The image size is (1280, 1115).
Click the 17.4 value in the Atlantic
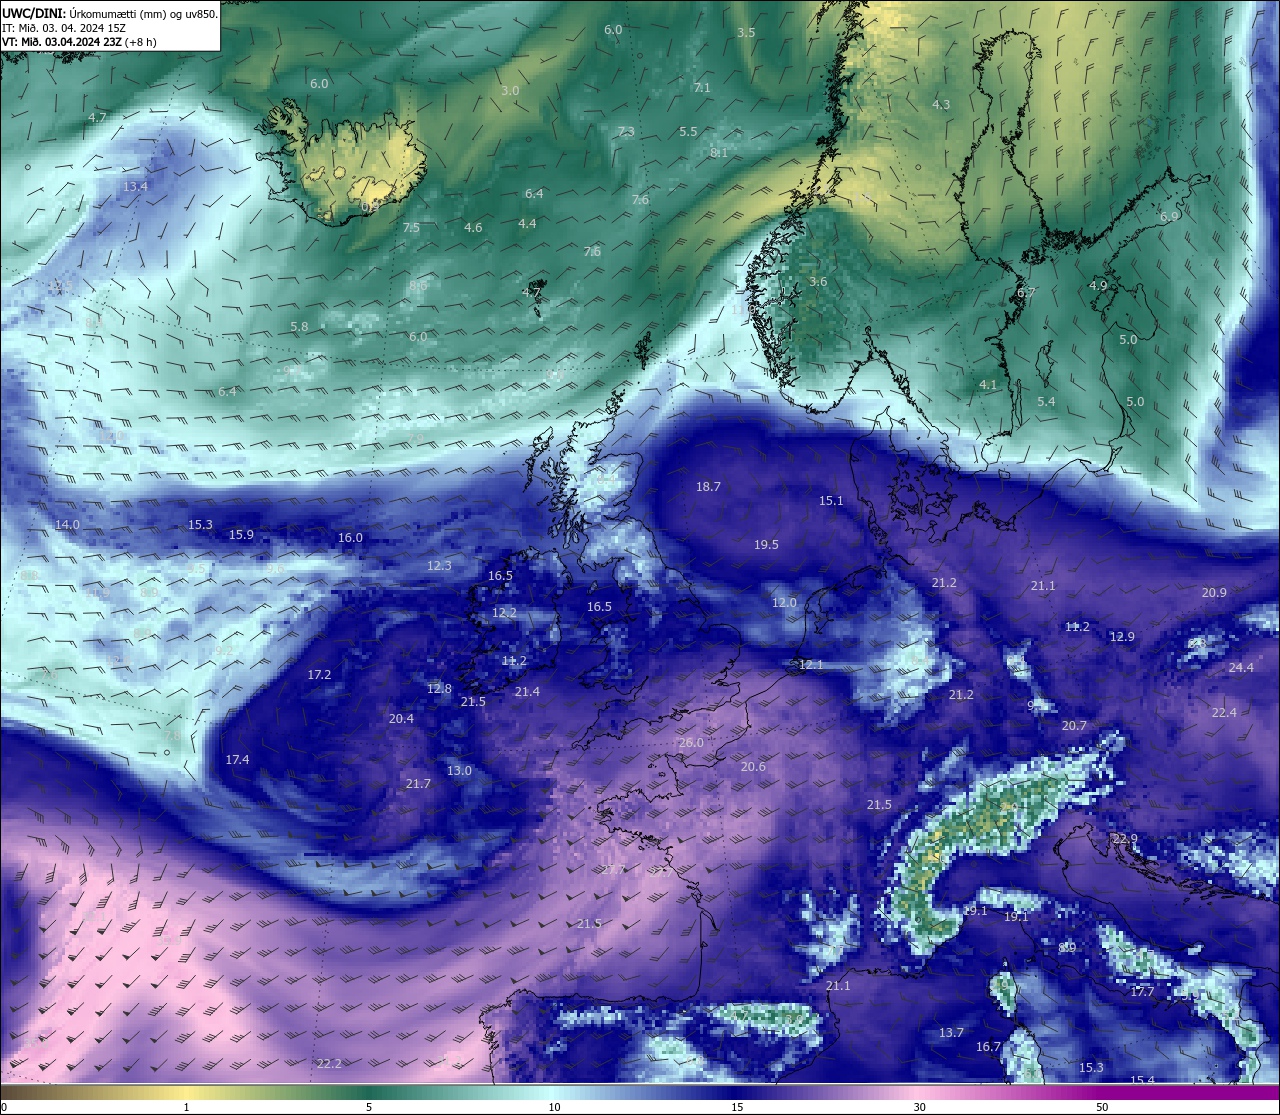pyautogui.click(x=237, y=760)
